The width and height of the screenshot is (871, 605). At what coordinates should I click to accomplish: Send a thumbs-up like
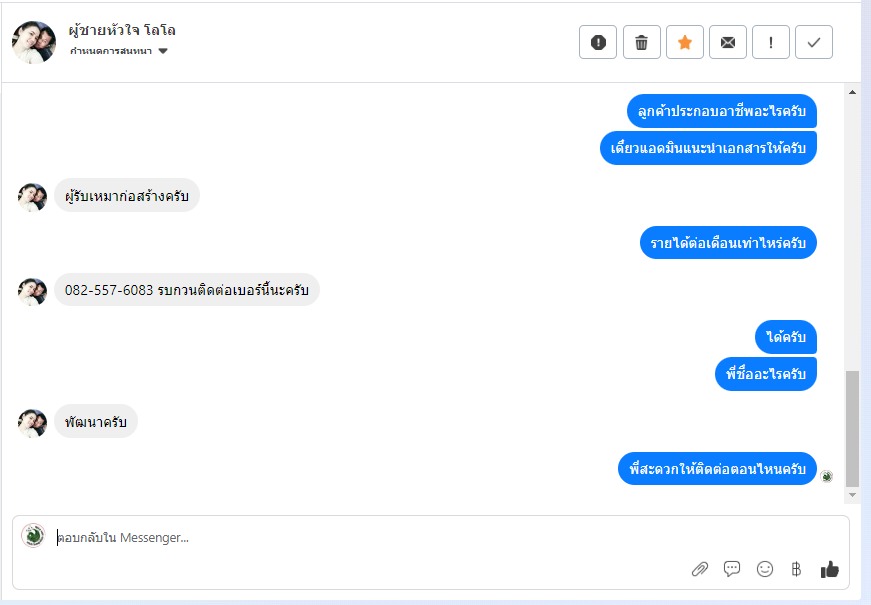pos(829,569)
